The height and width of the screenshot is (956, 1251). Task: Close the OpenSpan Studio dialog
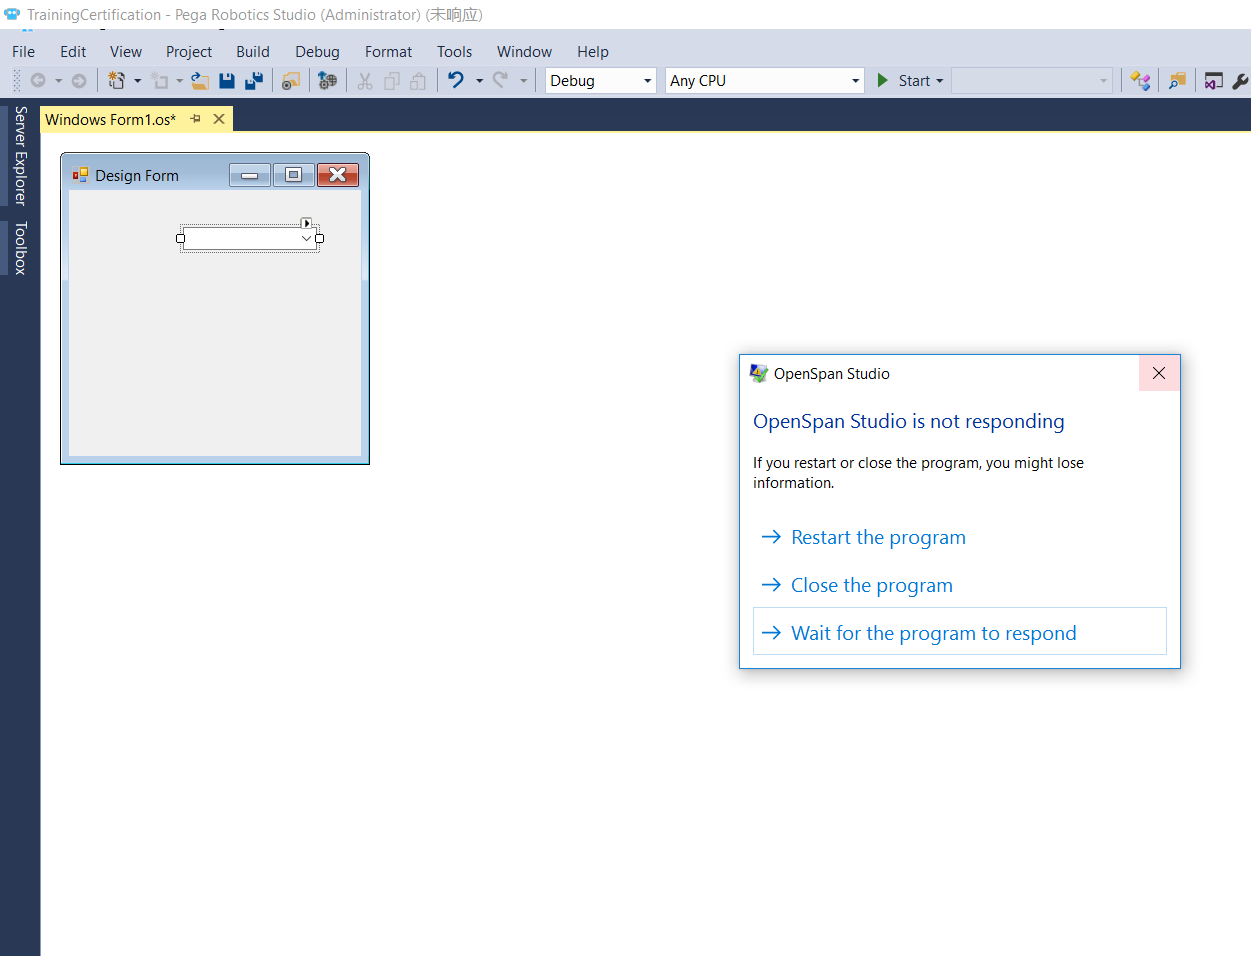point(1159,373)
